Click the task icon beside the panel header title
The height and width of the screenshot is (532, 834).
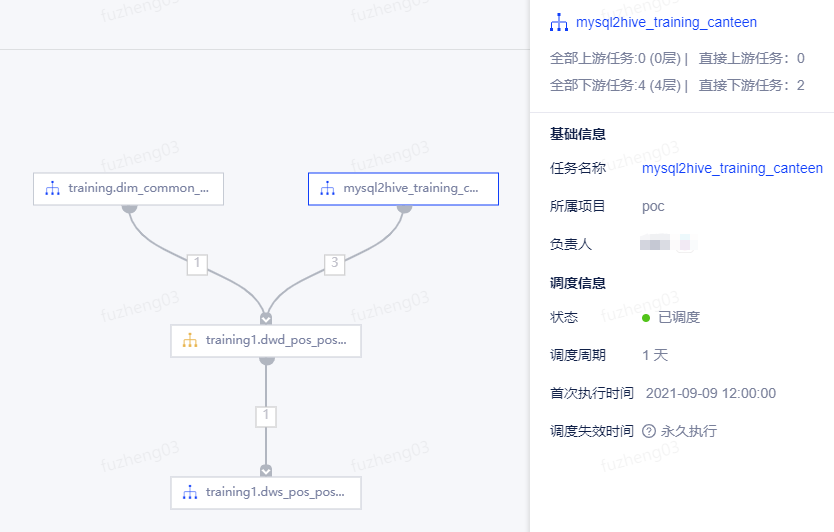pos(558,22)
